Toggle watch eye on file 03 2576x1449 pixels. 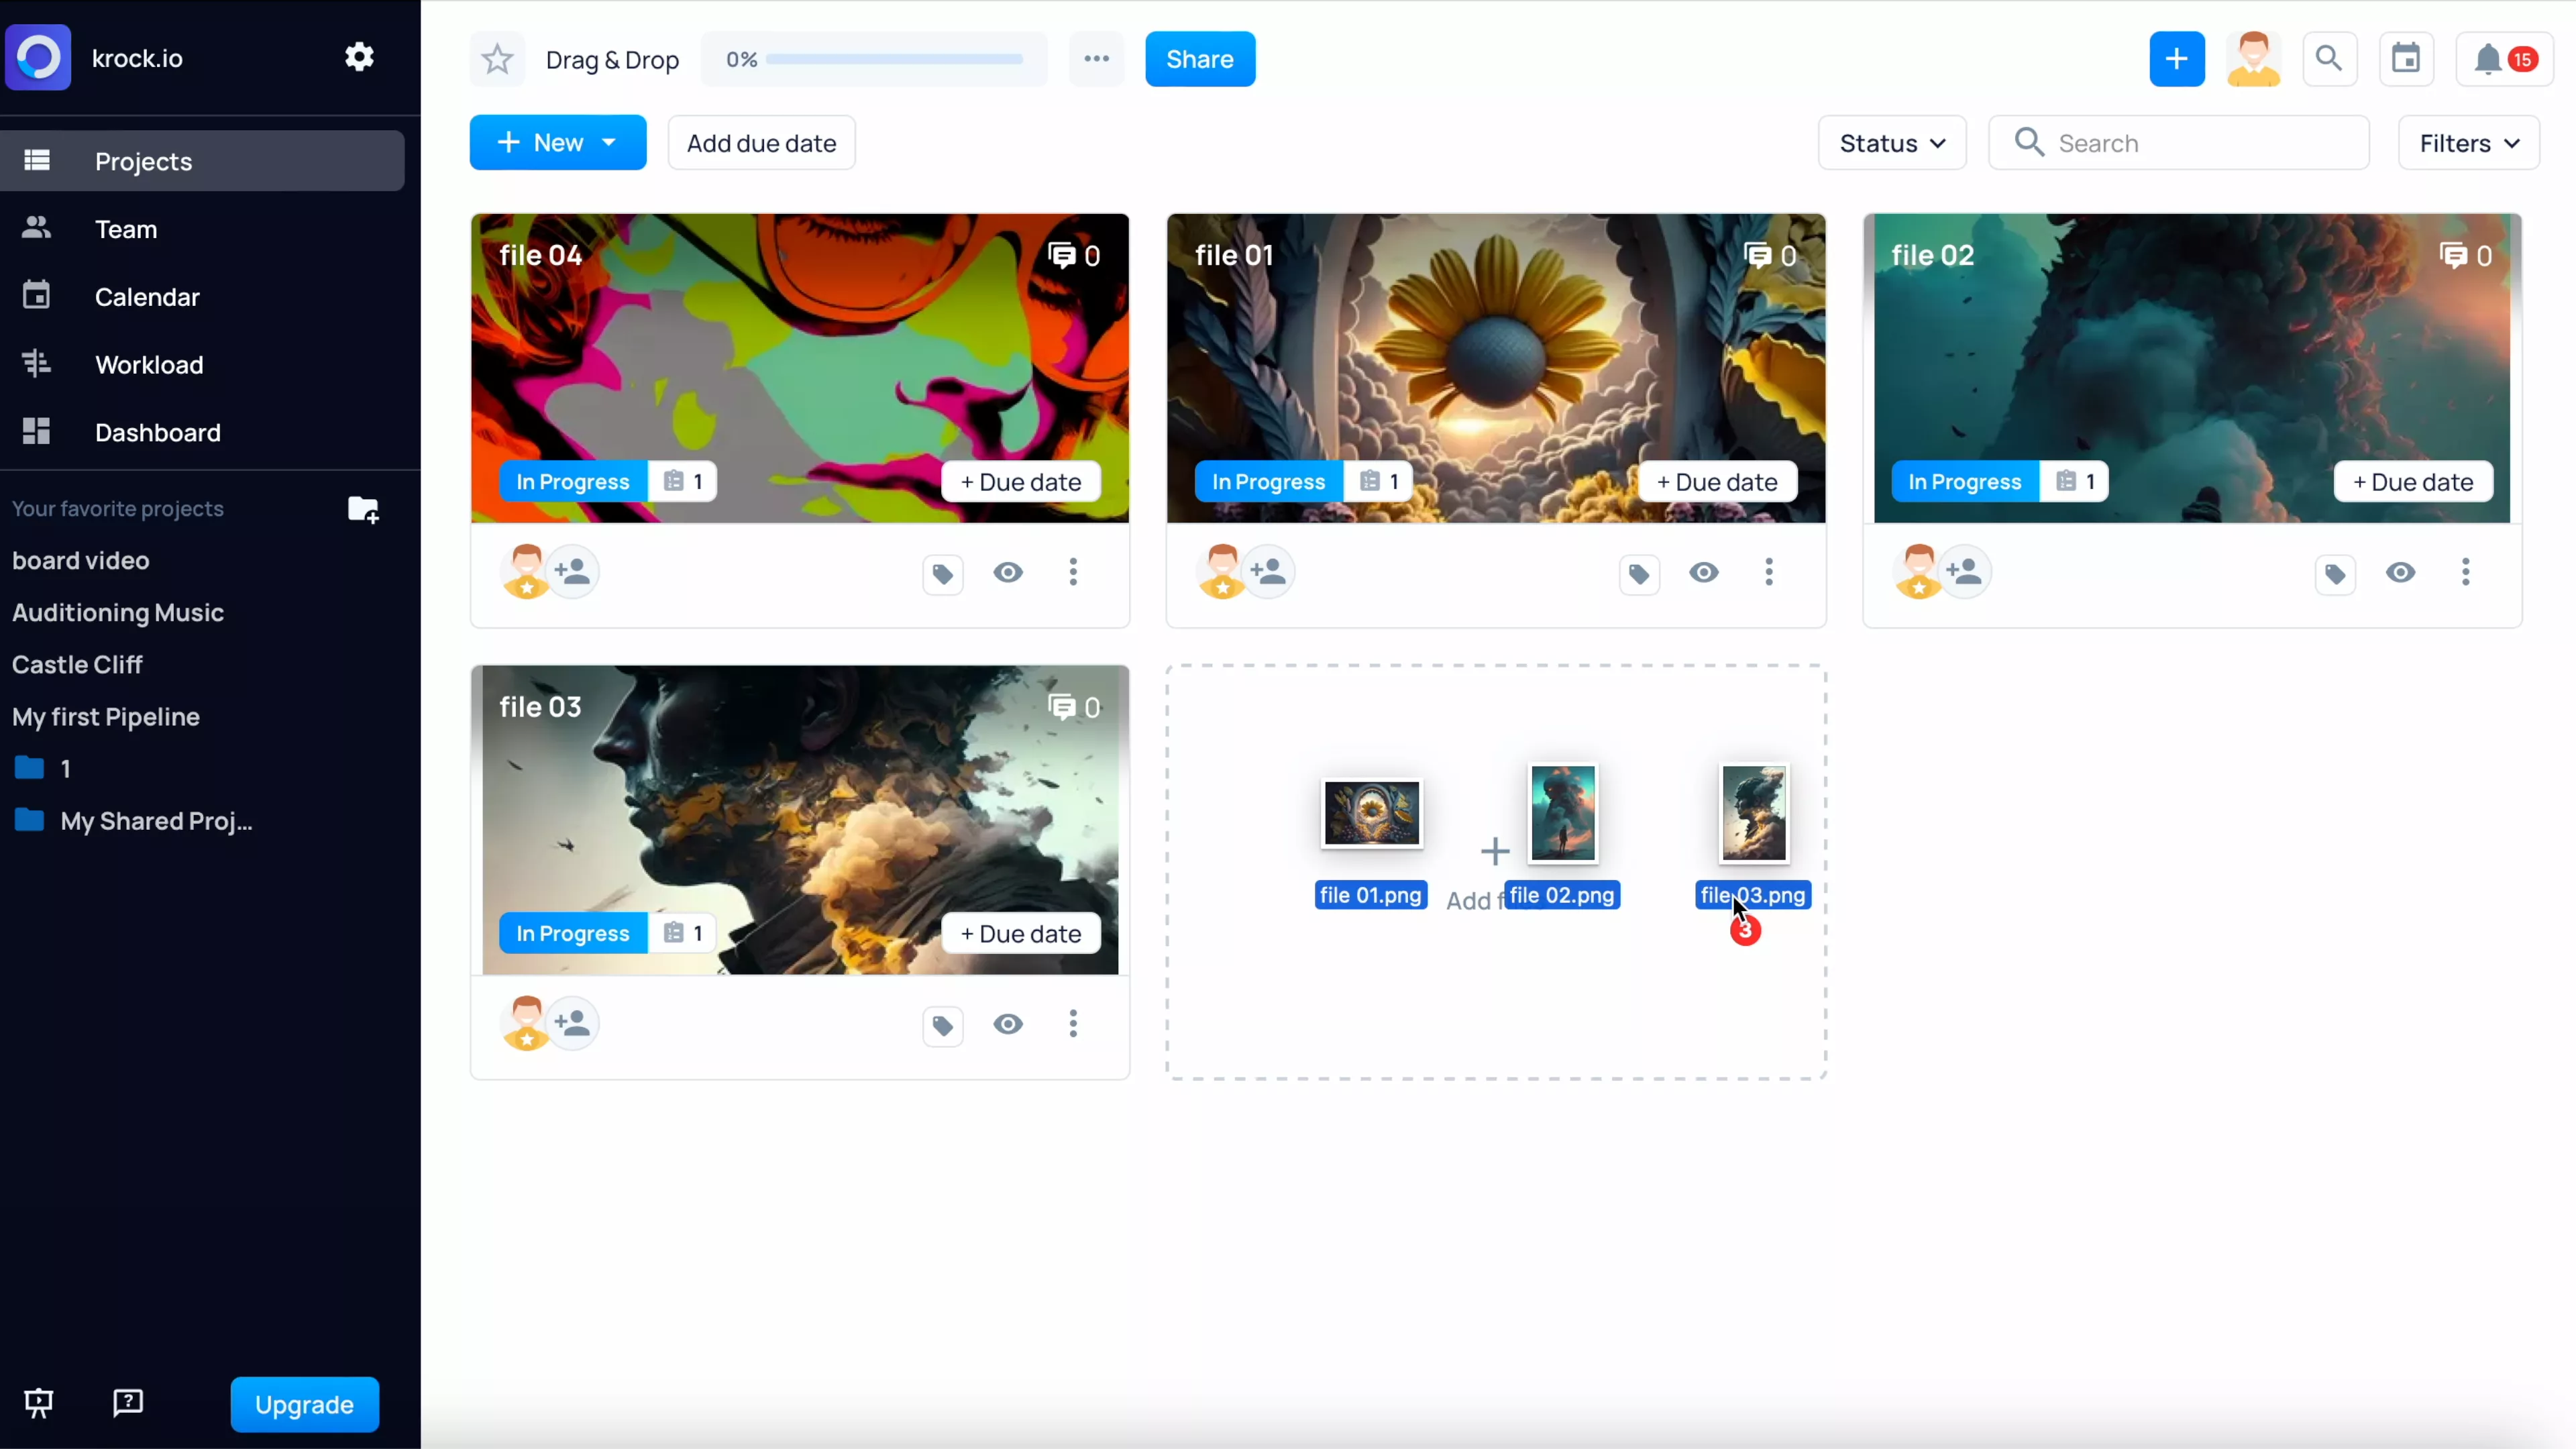coord(1008,1024)
